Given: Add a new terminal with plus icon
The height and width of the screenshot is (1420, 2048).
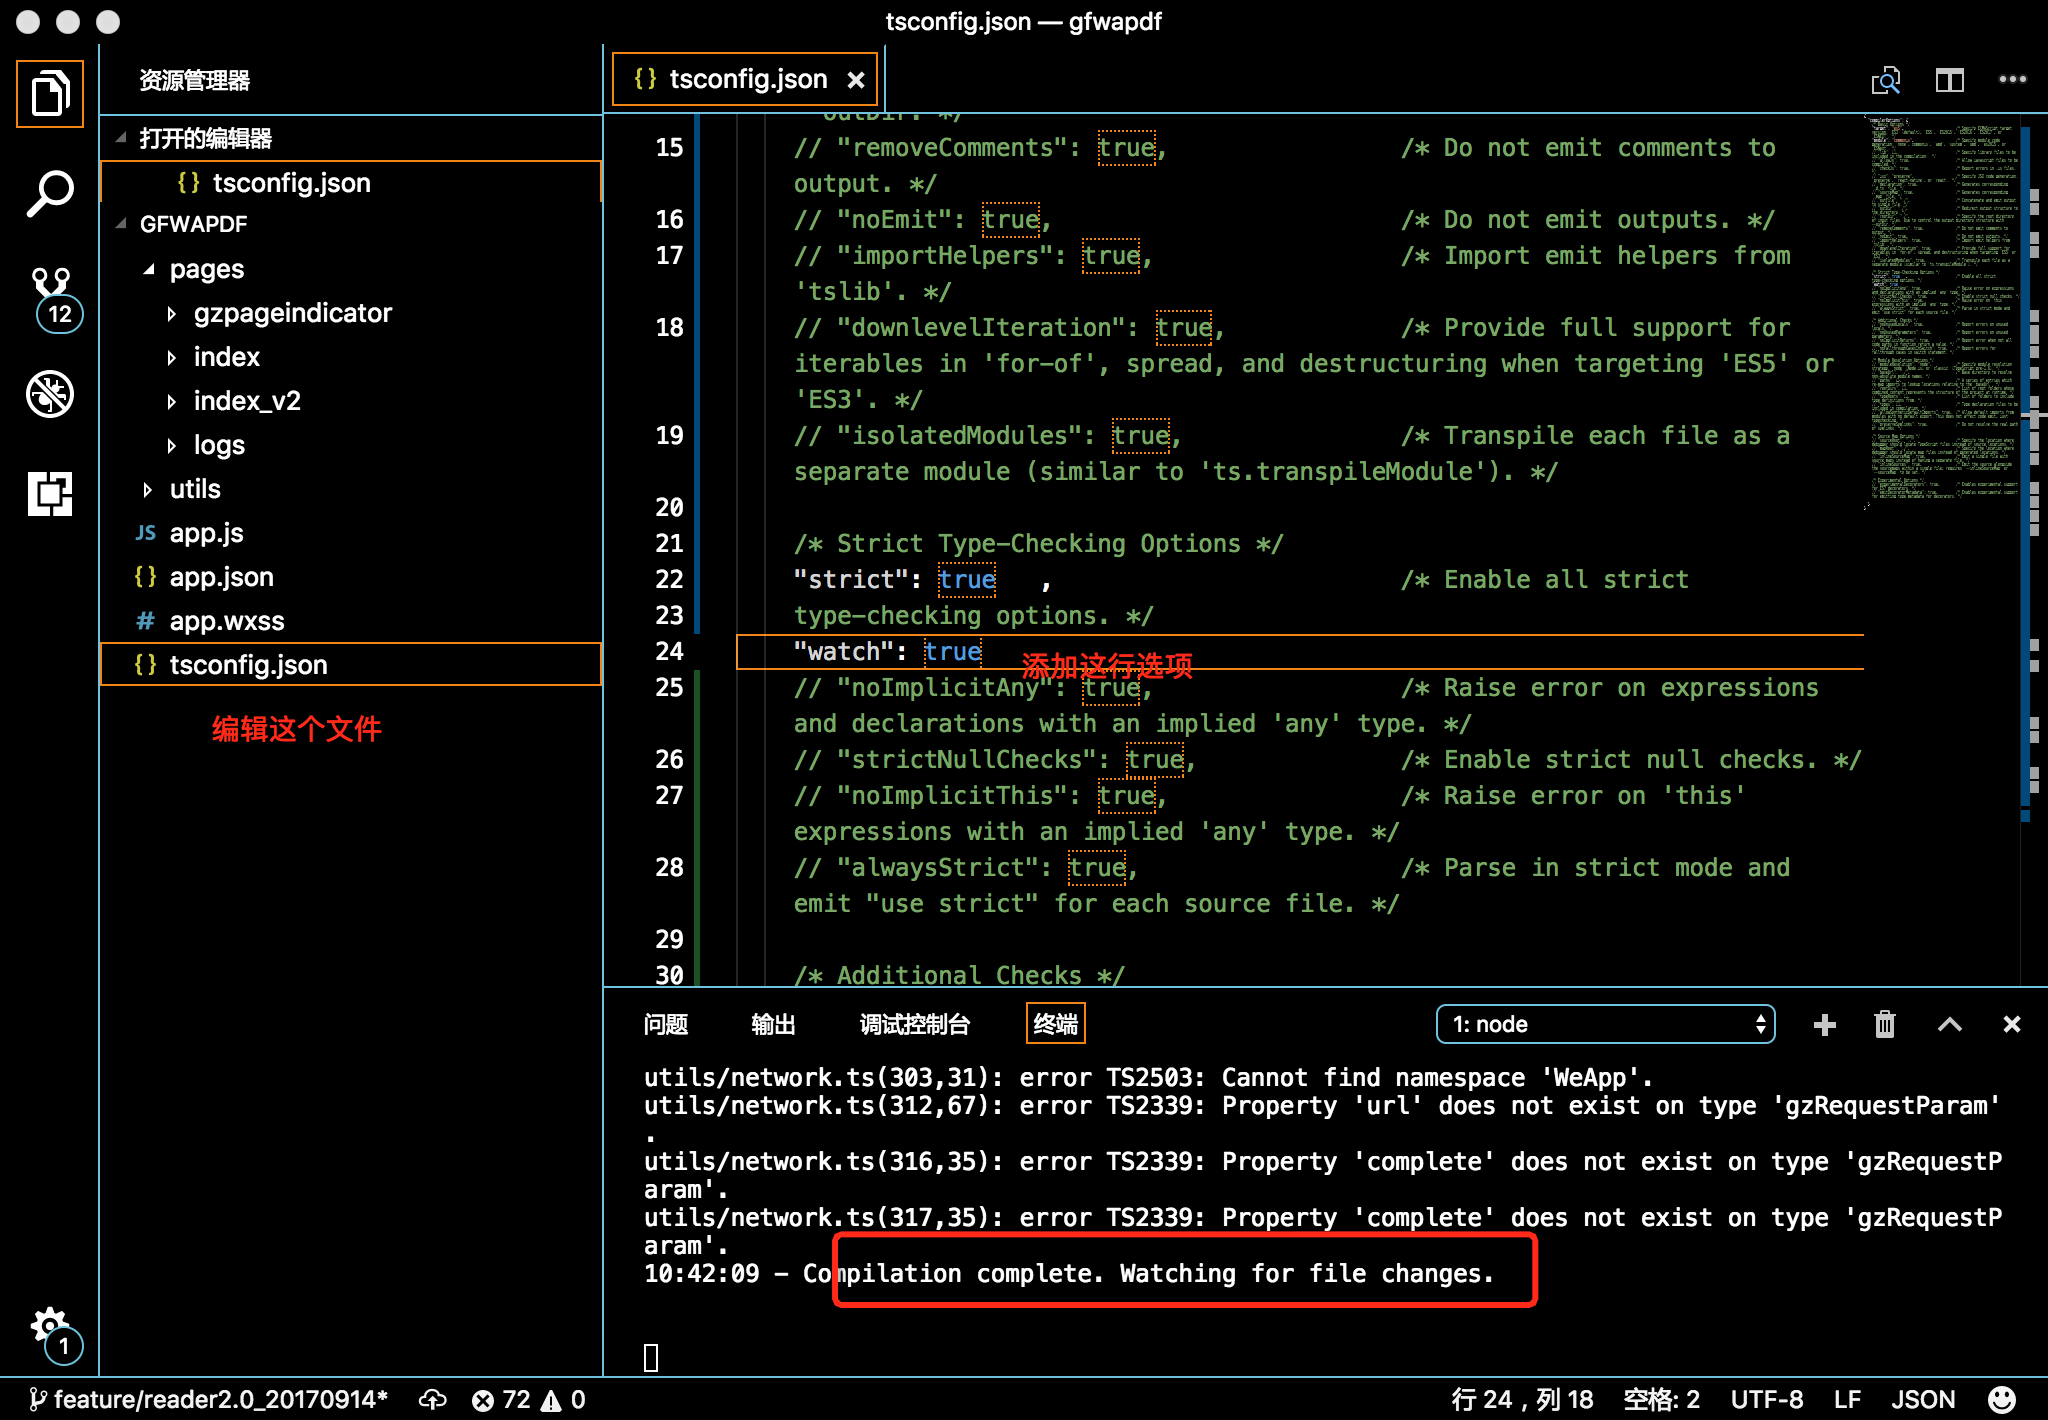Looking at the screenshot, I should [x=1824, y=1024].
